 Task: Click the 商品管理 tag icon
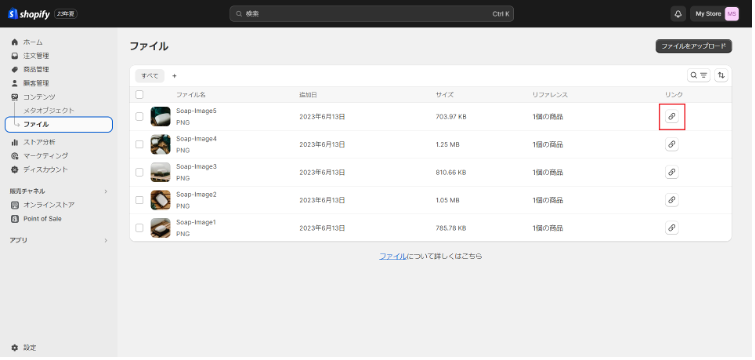click(14, 69)
